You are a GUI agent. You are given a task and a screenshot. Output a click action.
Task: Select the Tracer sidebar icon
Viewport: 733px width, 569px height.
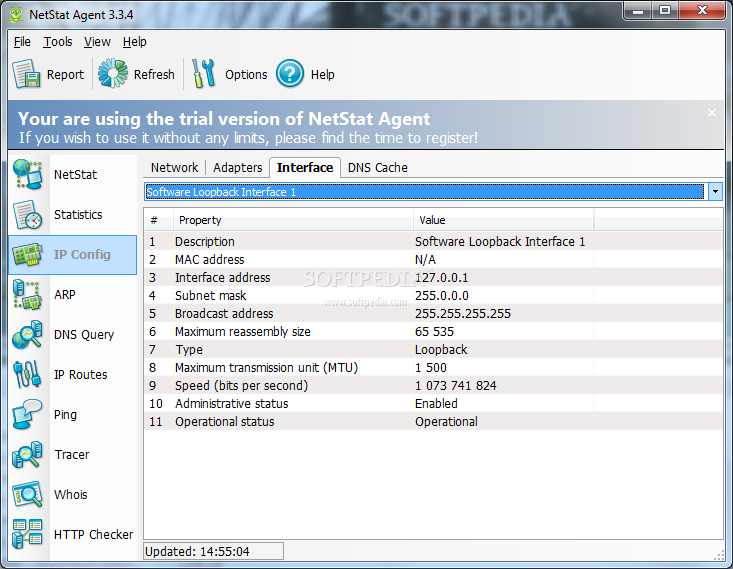[x=28, y=454]
